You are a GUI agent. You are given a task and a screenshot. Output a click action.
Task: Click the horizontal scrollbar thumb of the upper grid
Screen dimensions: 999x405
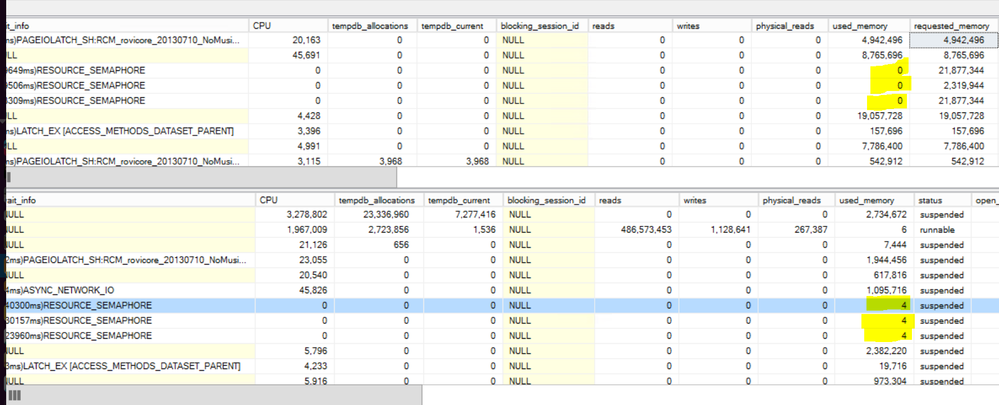click(x=199, y=176)
